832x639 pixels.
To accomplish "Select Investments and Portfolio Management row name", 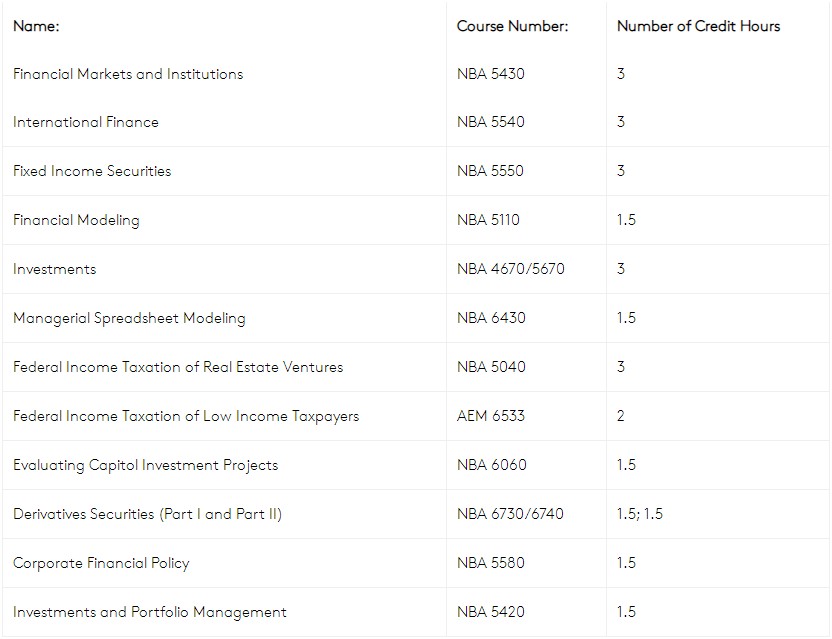I will click(x=149, y=612).
